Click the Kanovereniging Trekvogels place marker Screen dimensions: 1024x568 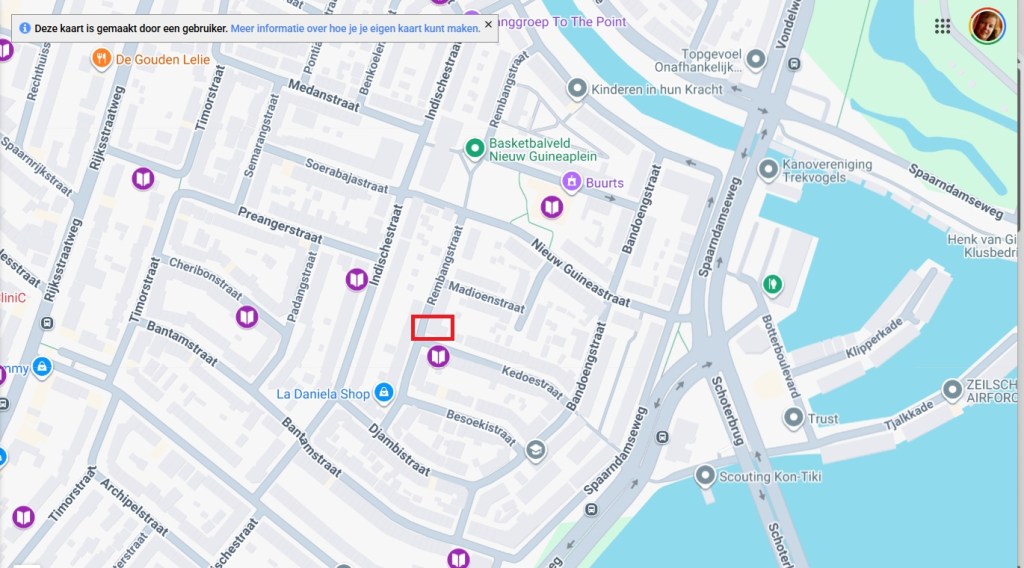768,170
